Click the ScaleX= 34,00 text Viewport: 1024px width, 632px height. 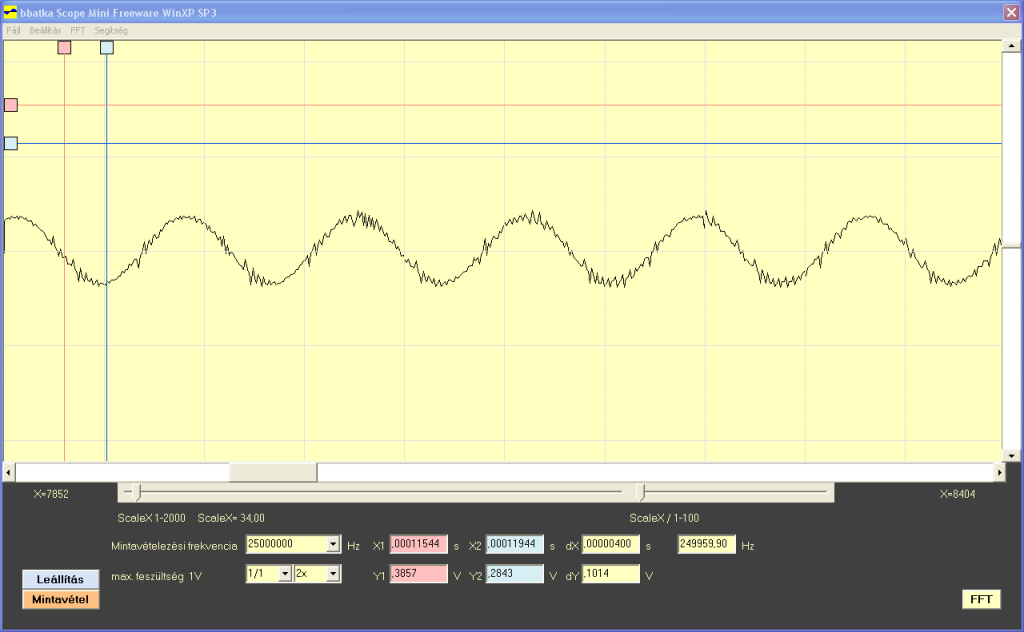231,518
